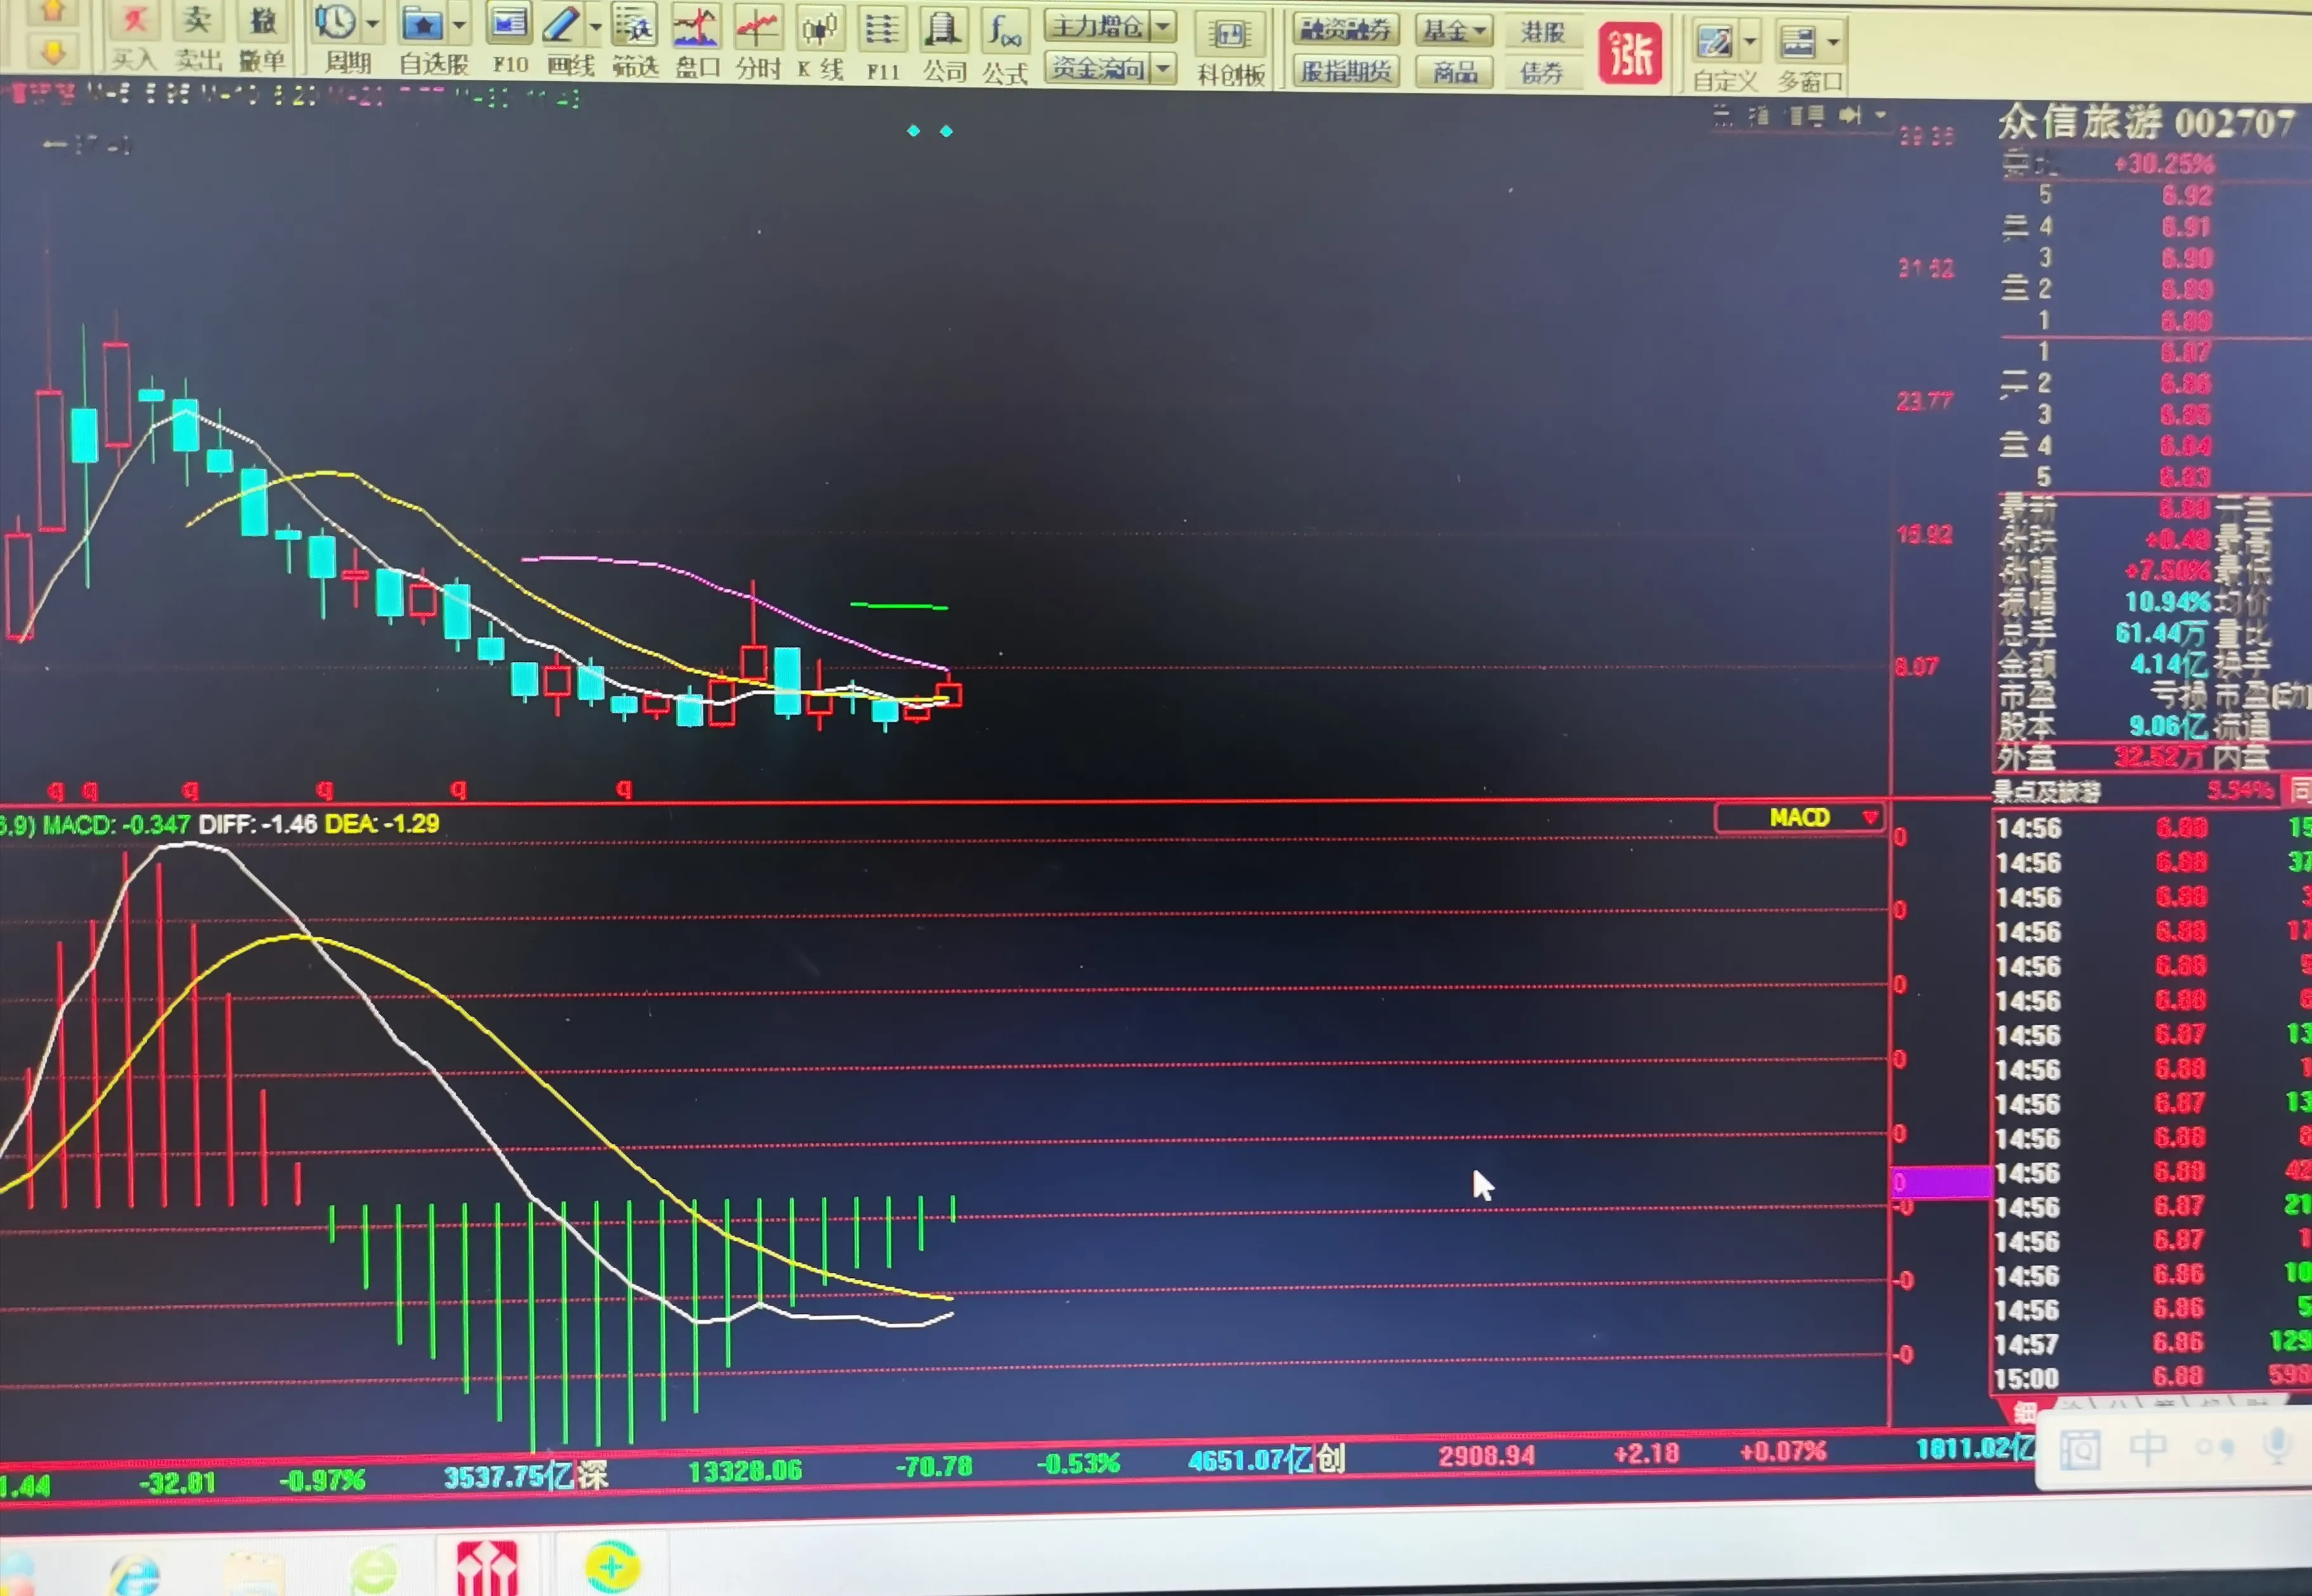Click the 卖出 sell icon
The width and height of the screenshot is (2312, 1596).
point(197,21)
